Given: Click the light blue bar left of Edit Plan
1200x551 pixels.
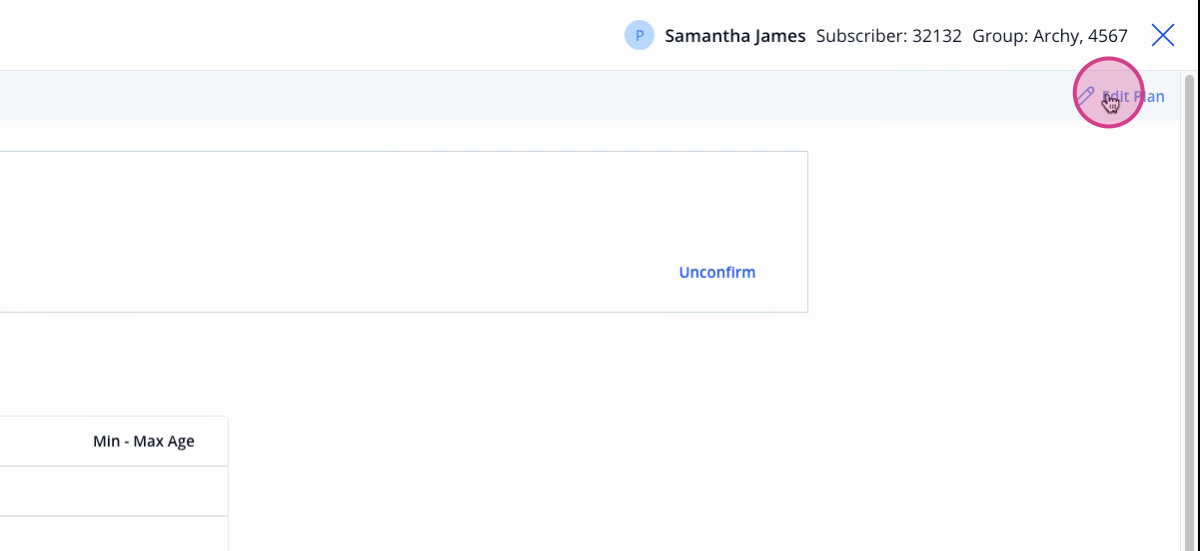Looking at the screenshot, I should pos(530,97).
